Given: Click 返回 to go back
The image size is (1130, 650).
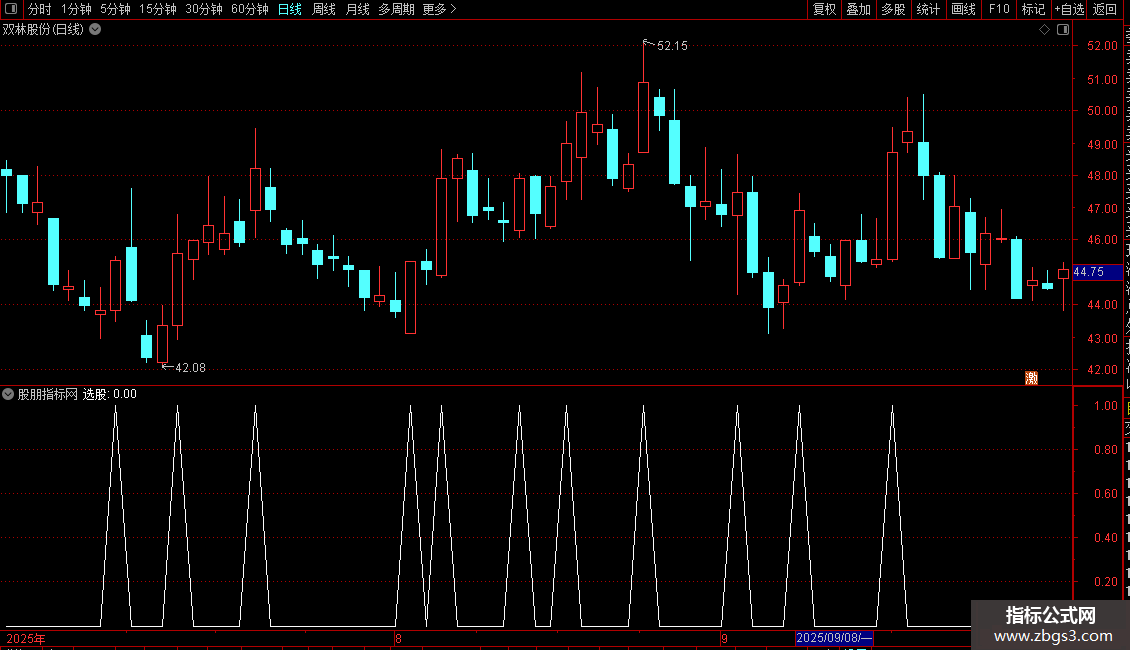Looking at the screenshot, I should 1105,9.
